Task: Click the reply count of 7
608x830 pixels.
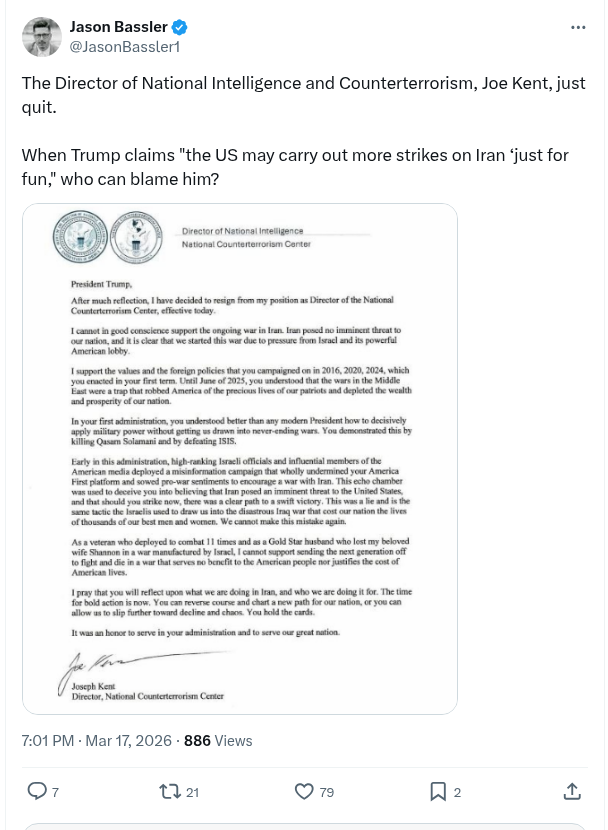Action: point(55,792)
